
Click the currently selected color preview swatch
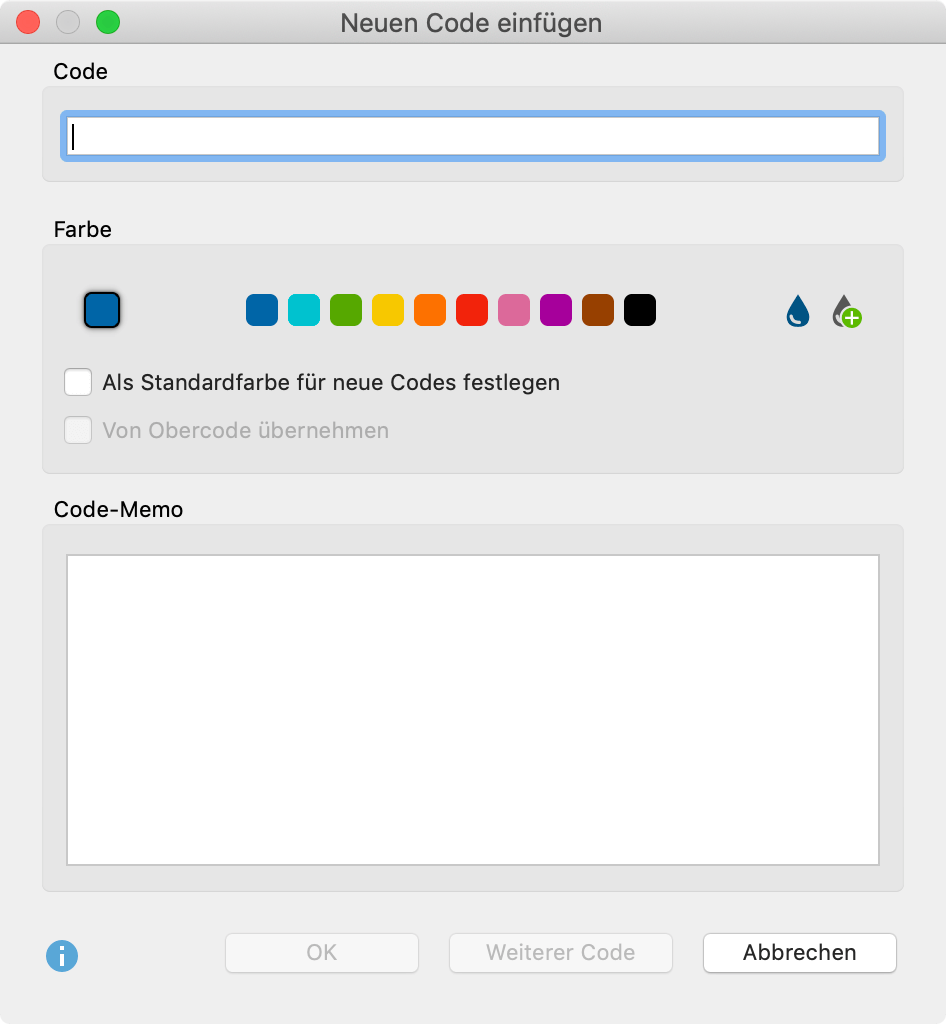pos(102,310)
